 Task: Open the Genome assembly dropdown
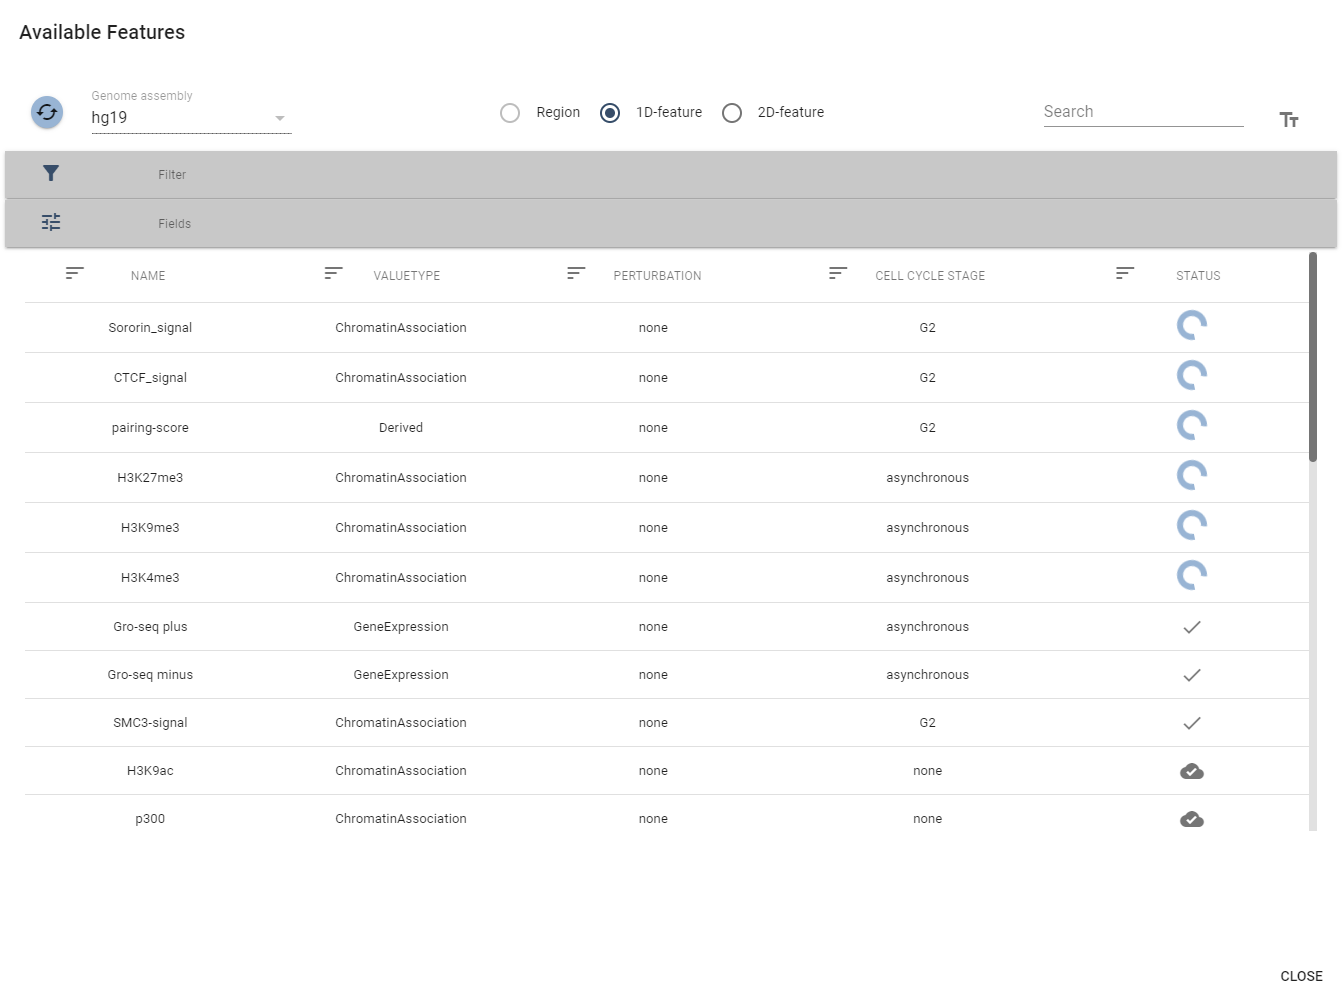280,118
